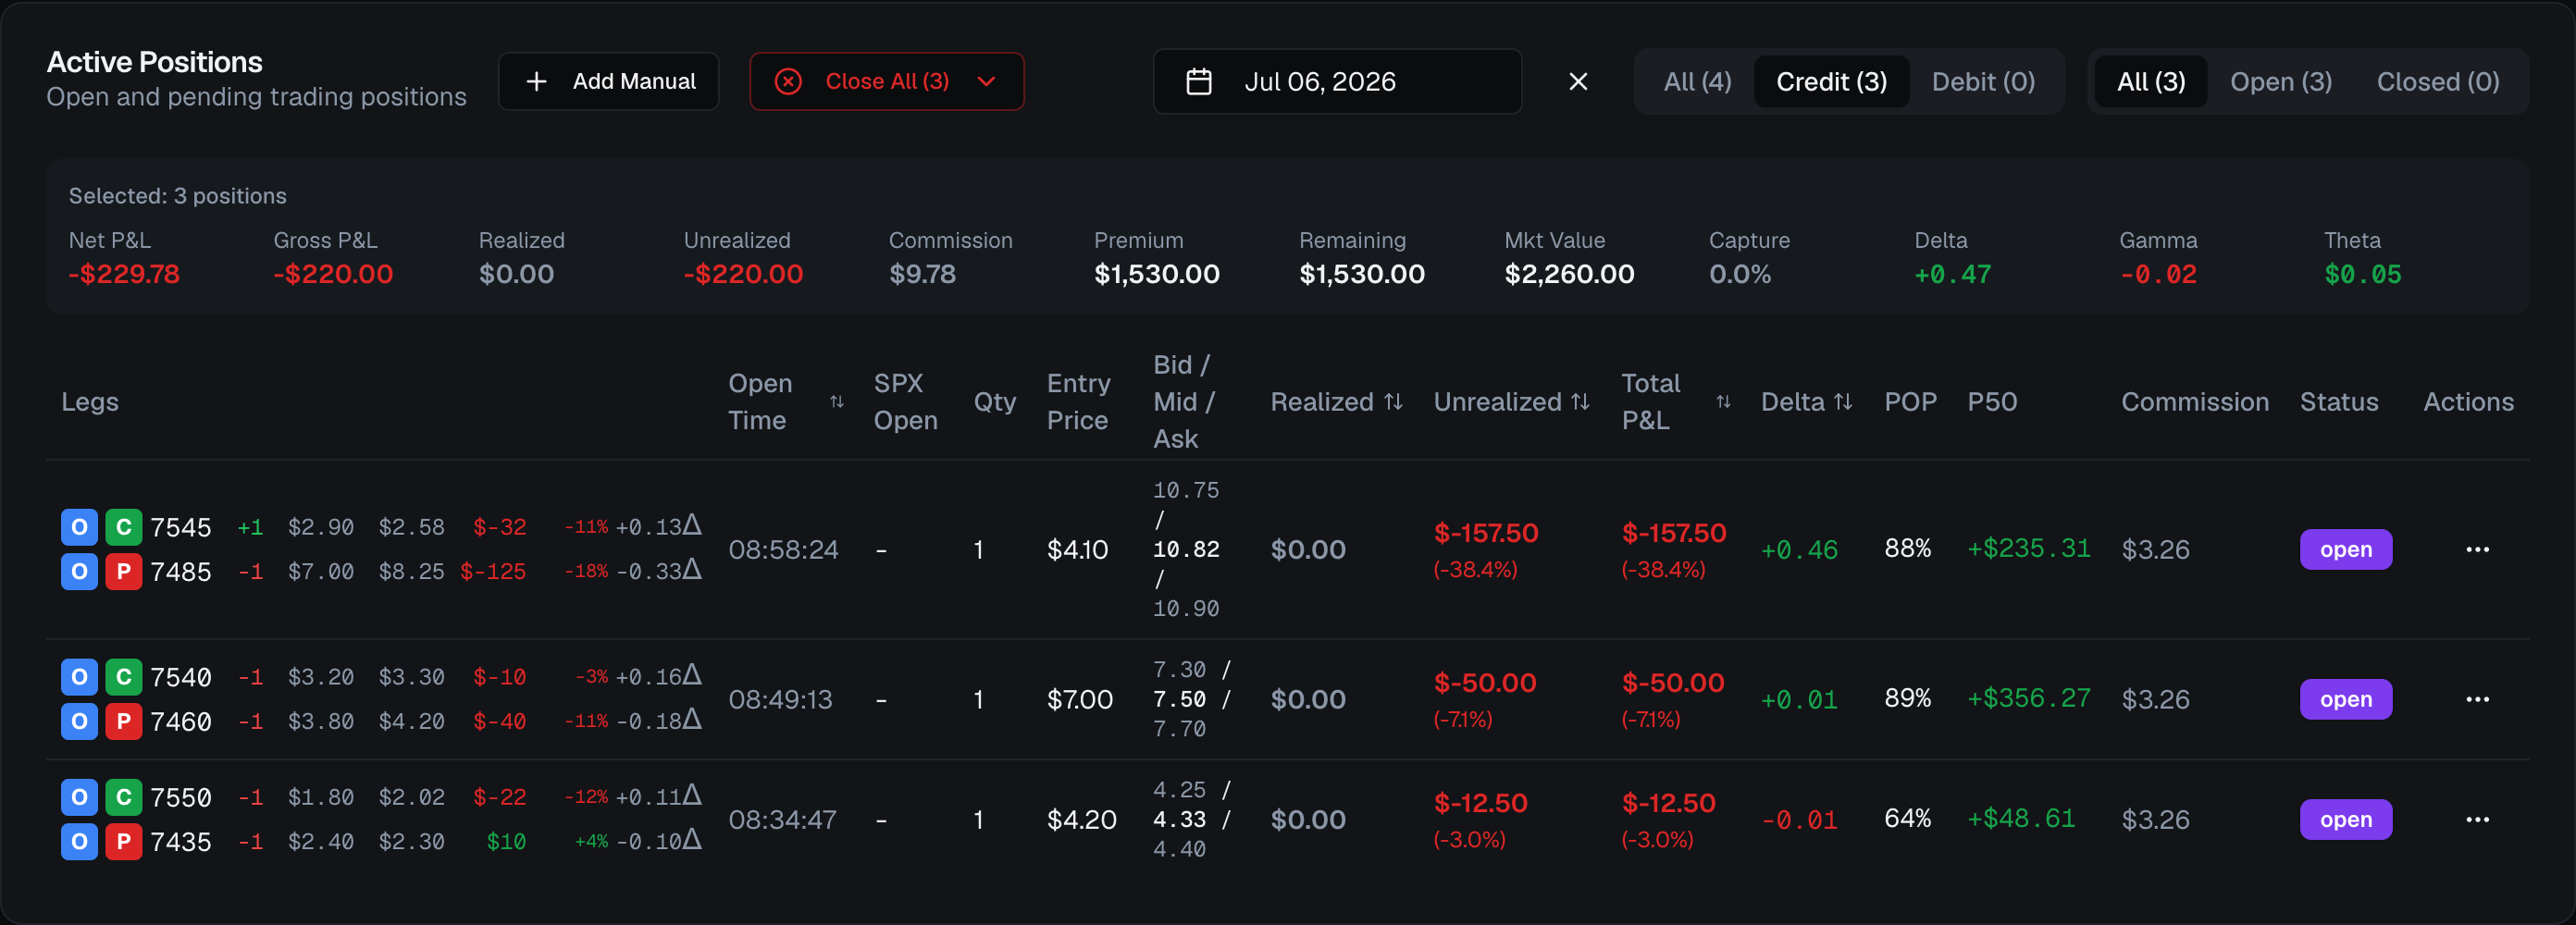2576x925 pixels.
Task: Clear the date filter with X icon
Action: point(1578,81)
